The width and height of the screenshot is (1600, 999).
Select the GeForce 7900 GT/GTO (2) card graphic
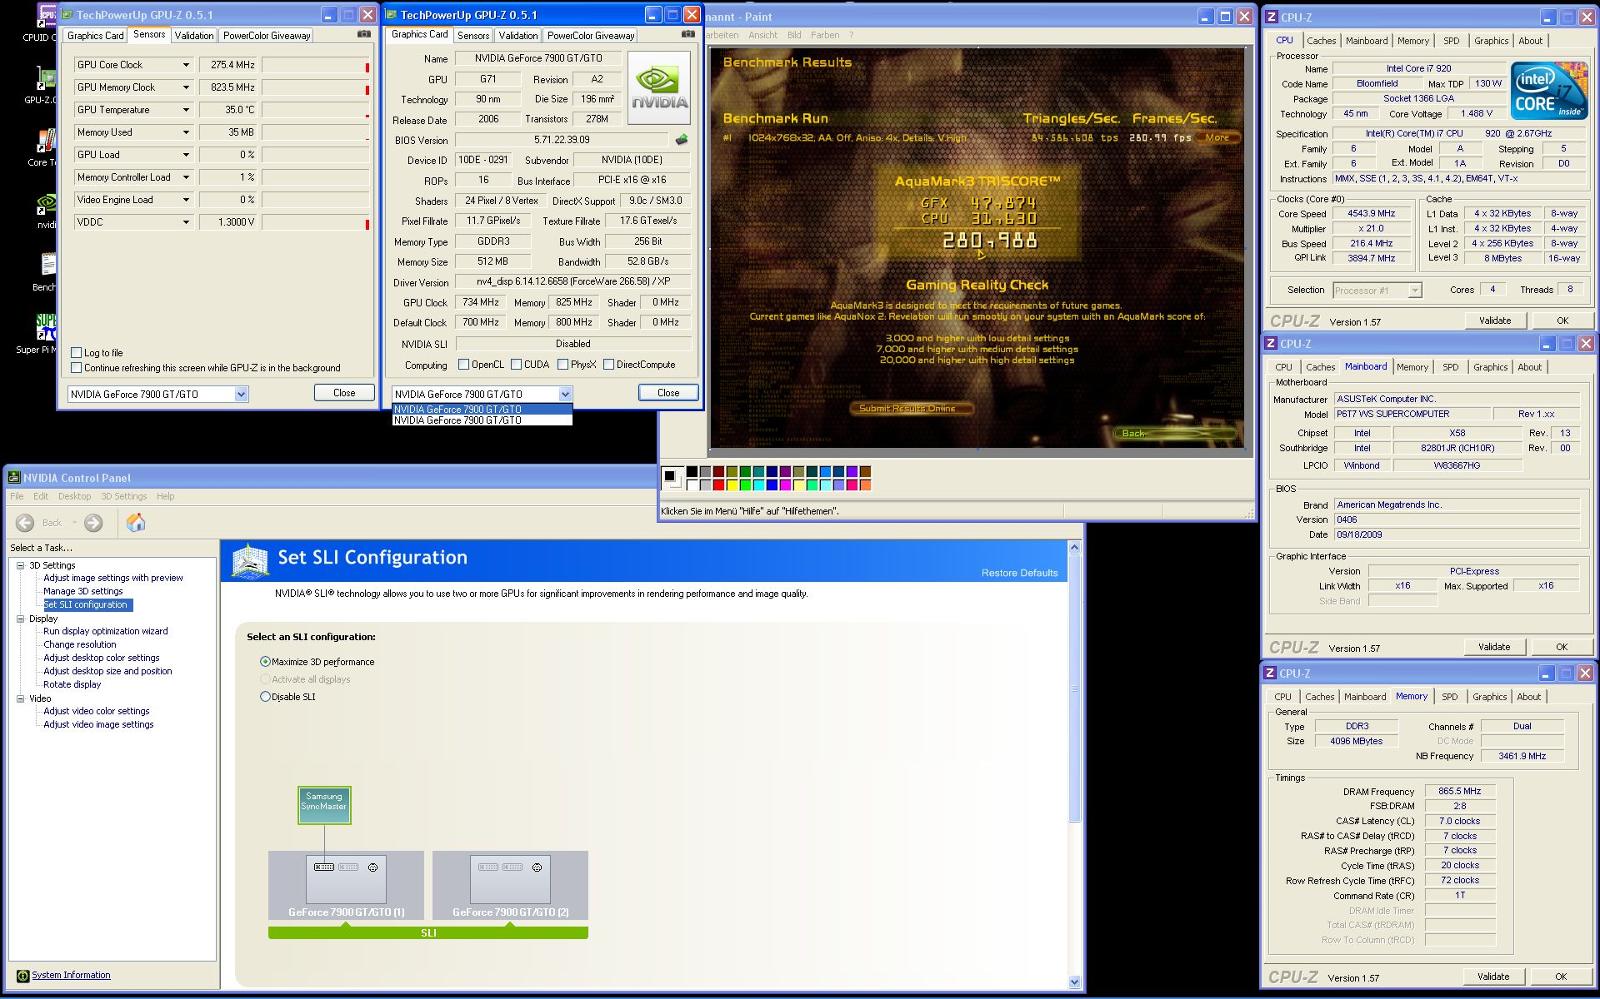click(x=510, y=885)
